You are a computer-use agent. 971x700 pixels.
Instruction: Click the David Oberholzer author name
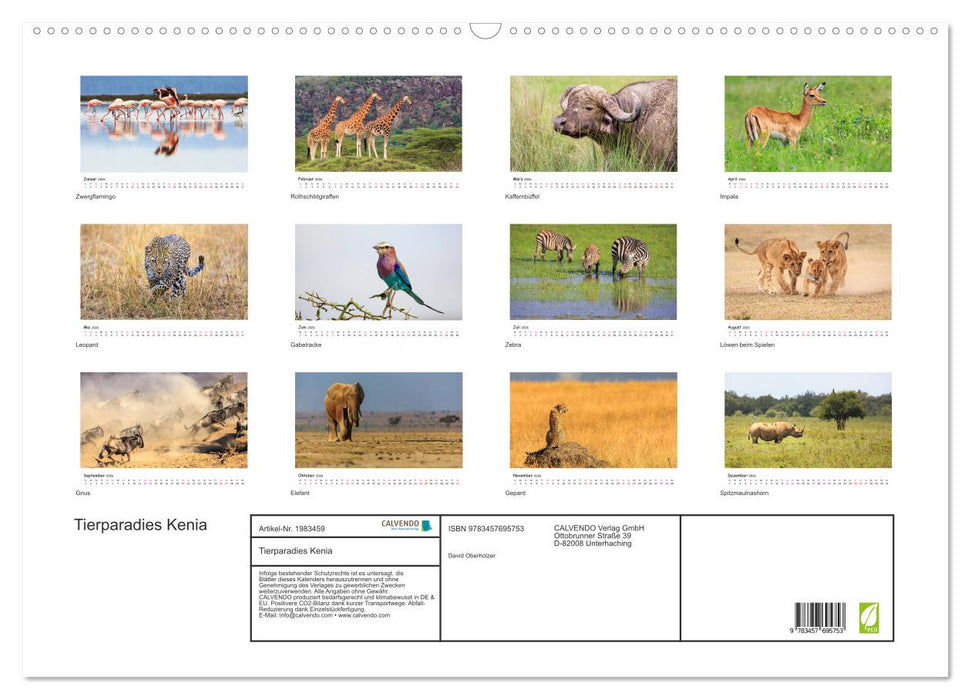coord(472,555)
